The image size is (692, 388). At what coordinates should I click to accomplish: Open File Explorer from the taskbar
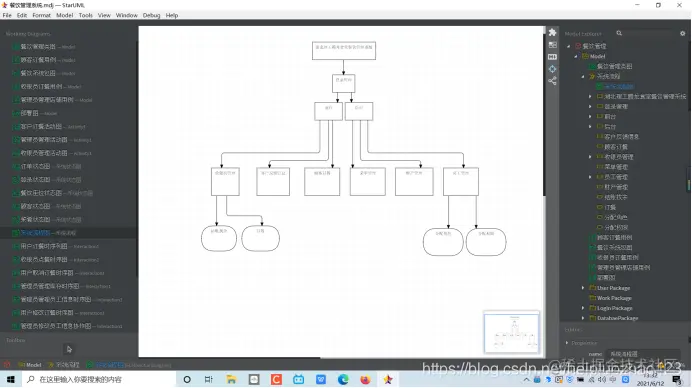coord(231,379)
